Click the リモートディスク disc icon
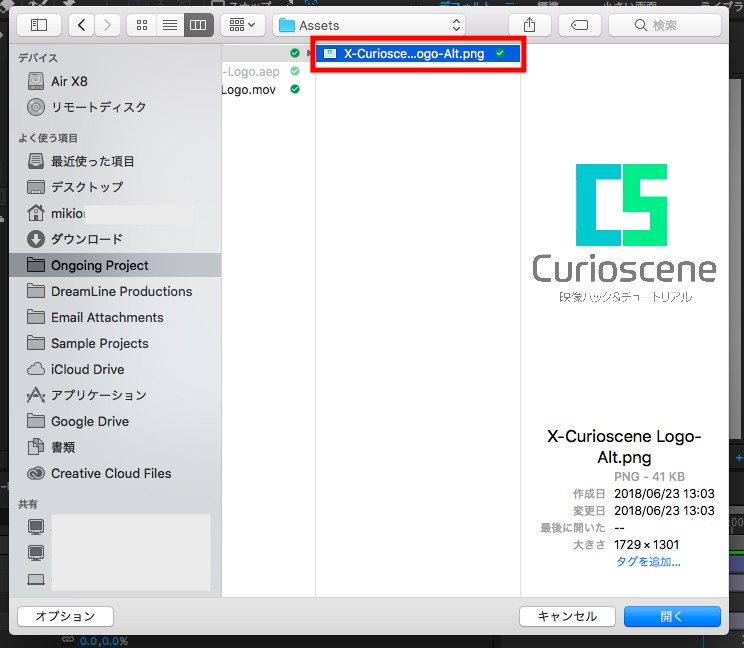Viewport: 744px width, 648px height. pos(36,107)
